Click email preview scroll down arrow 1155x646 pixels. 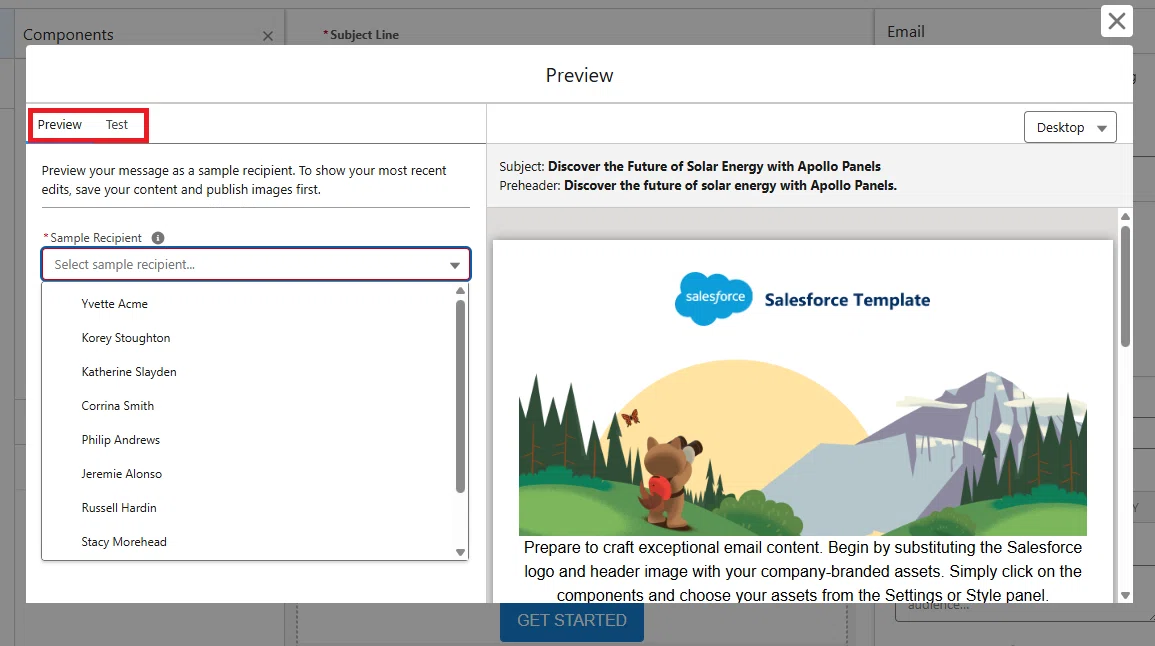(x=1125, y=594)
